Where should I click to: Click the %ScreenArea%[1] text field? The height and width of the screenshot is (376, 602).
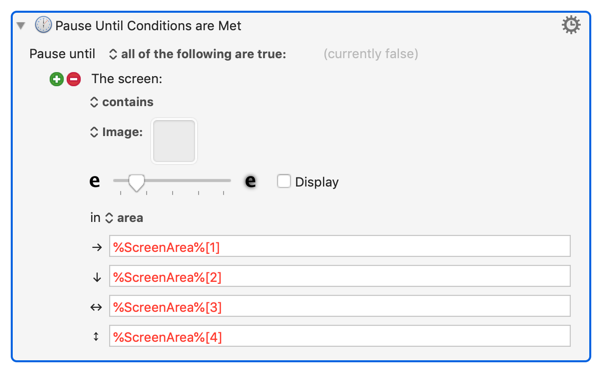click(x=340, y=246)
